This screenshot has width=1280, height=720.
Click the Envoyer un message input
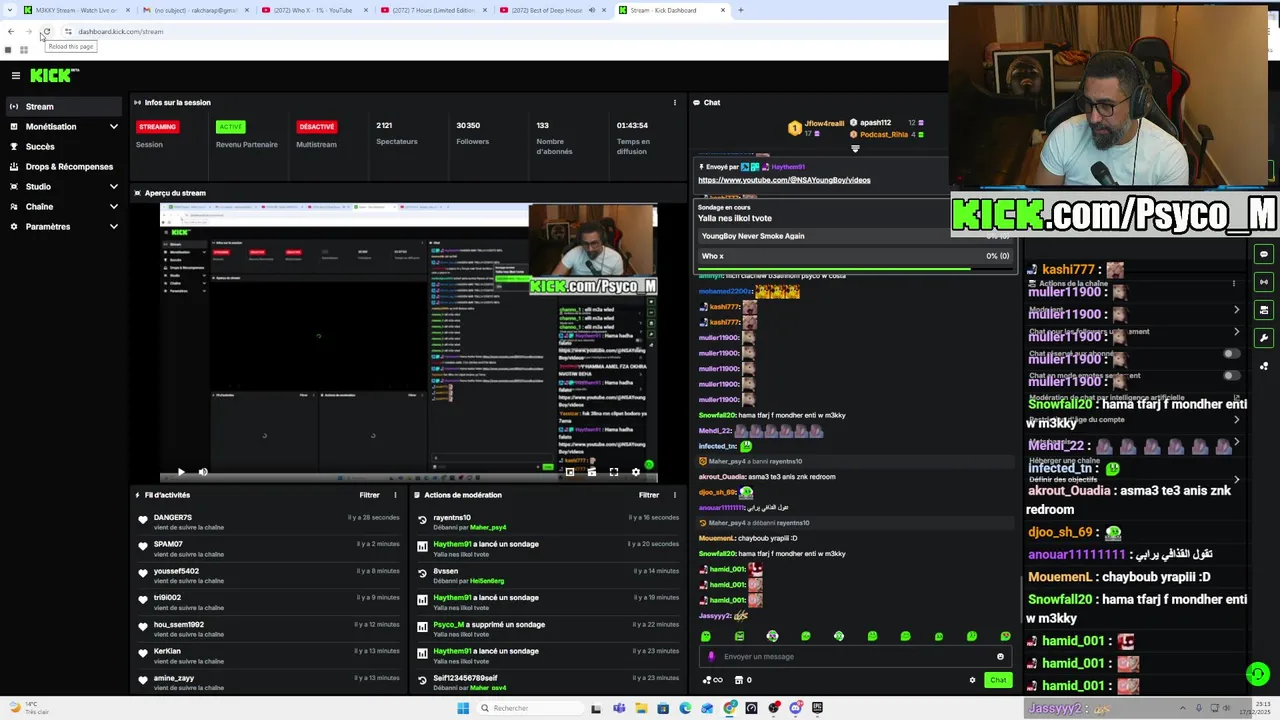pyautogui.click(x=855, y=657)
